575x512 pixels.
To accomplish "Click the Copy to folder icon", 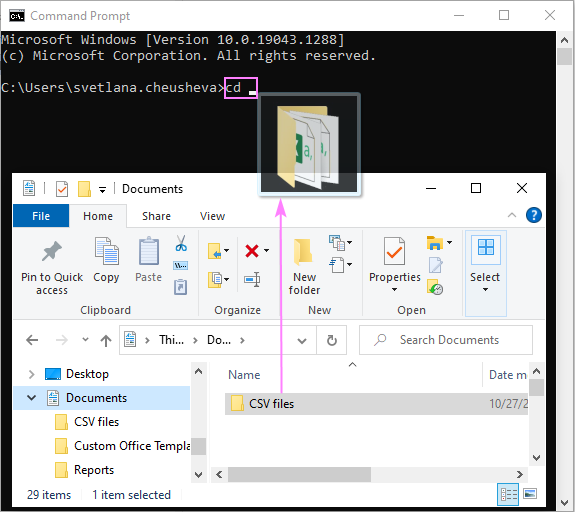I will point(215,280).
